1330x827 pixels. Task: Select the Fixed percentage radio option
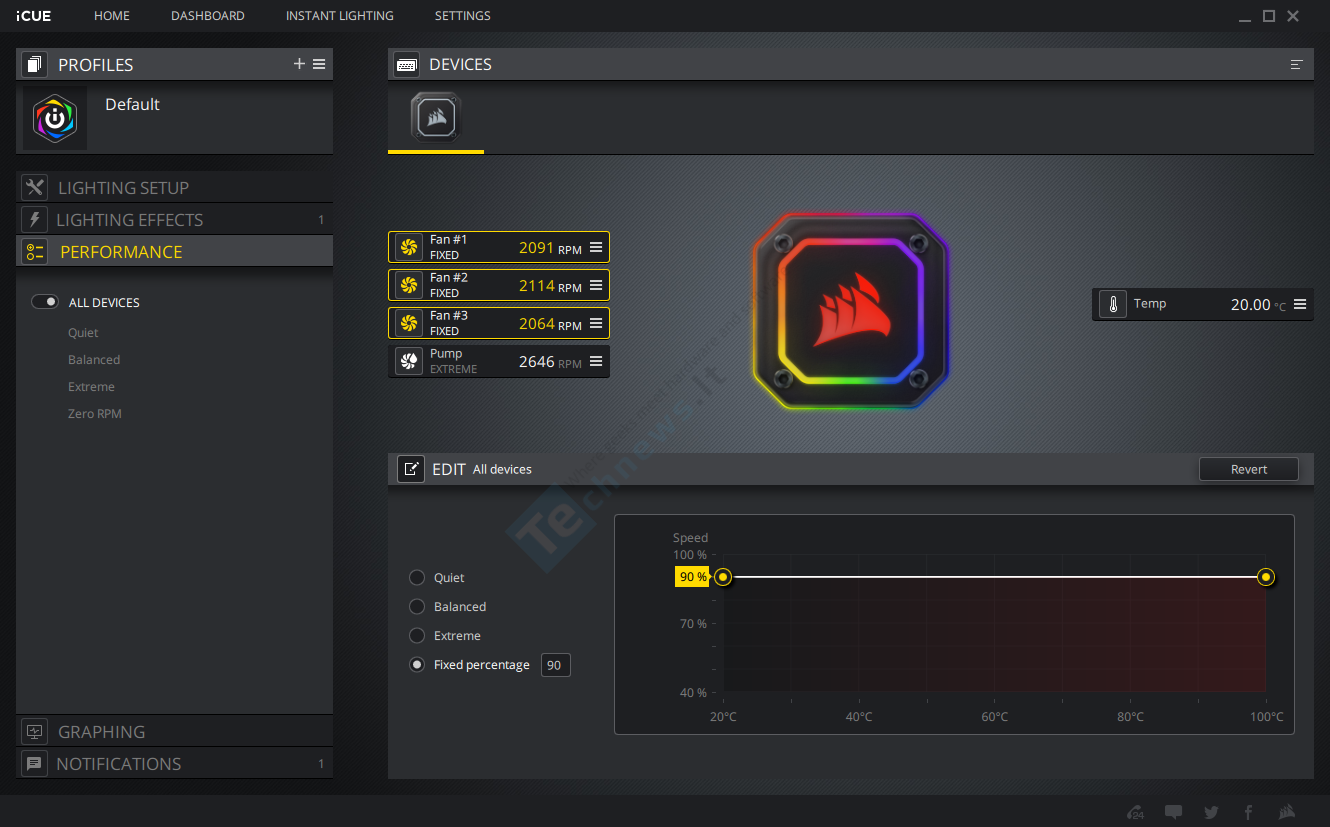click(417, 664)
